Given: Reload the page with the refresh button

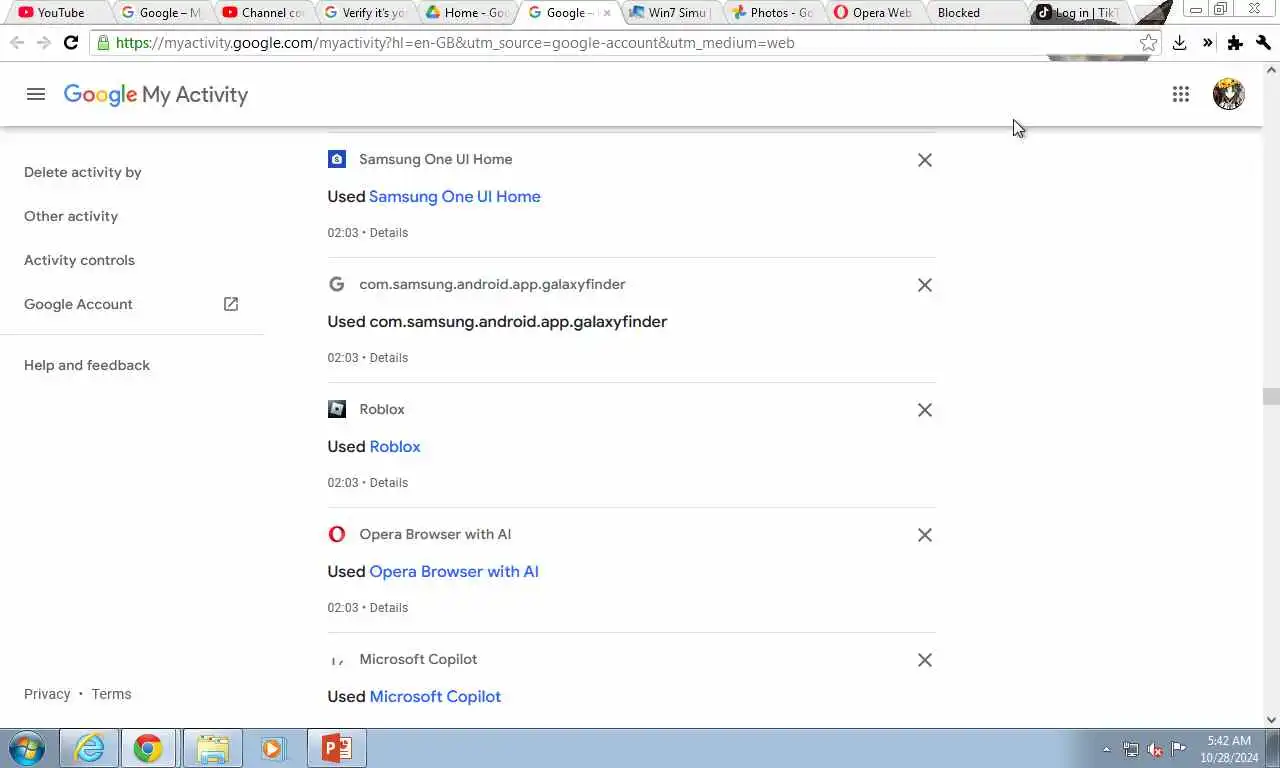Looking at the screenshot, I should (70, 43).
